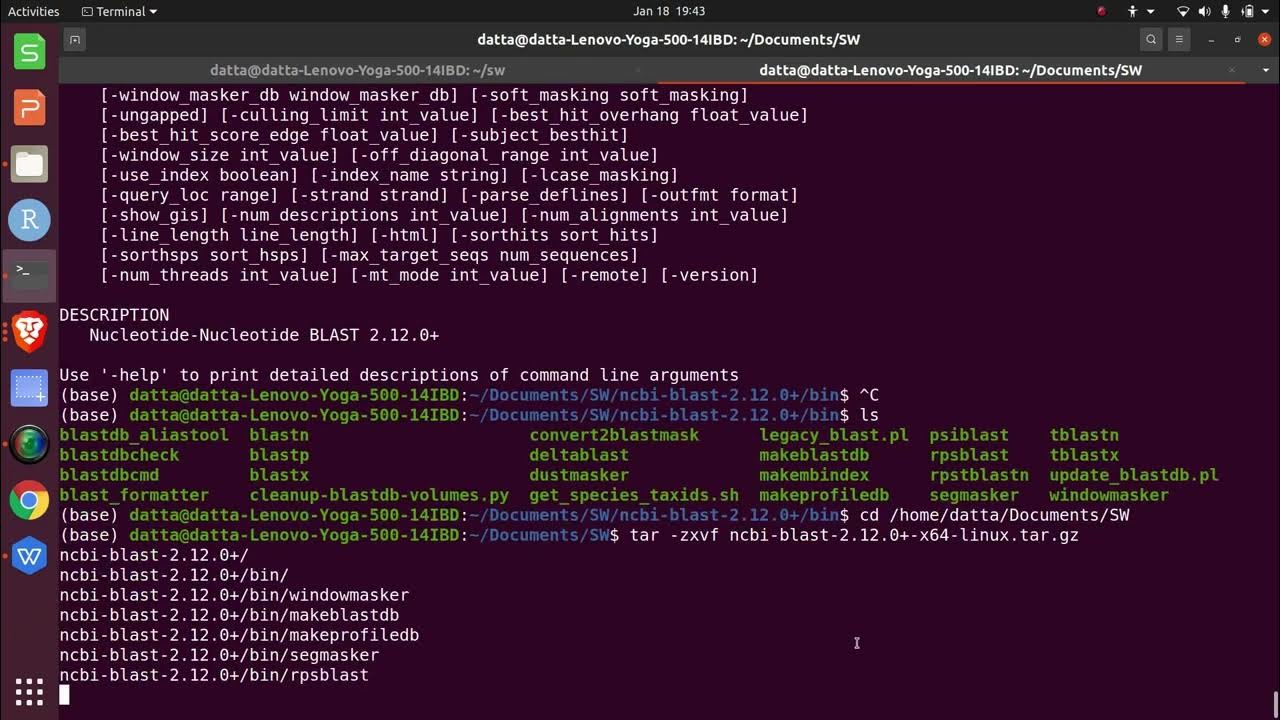Select the Terminal icon in the dock
This screenshot has height=720, width=1280.
click(x=29, y=275)
